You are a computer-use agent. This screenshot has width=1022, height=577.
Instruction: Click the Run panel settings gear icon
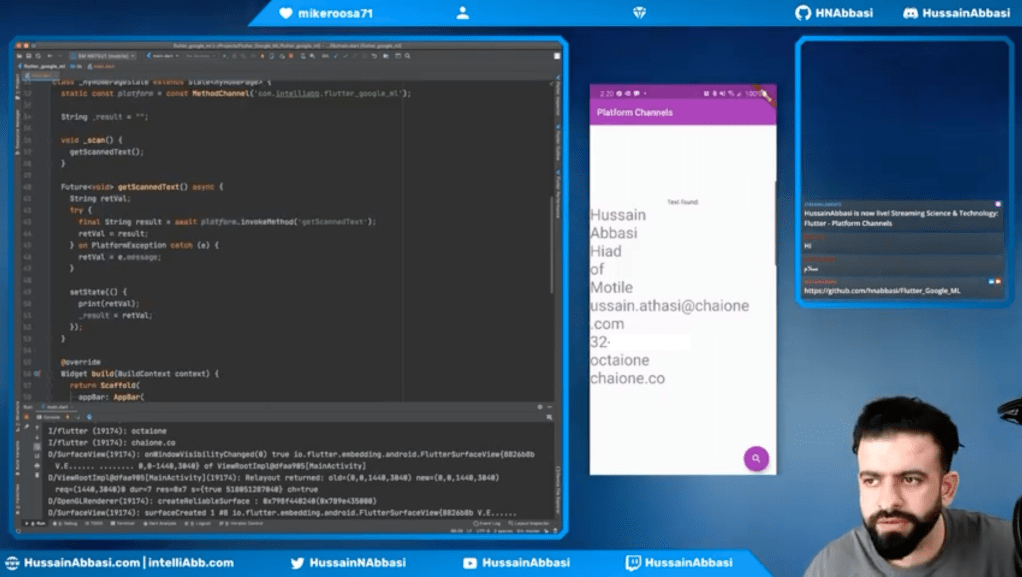point(540,407)
